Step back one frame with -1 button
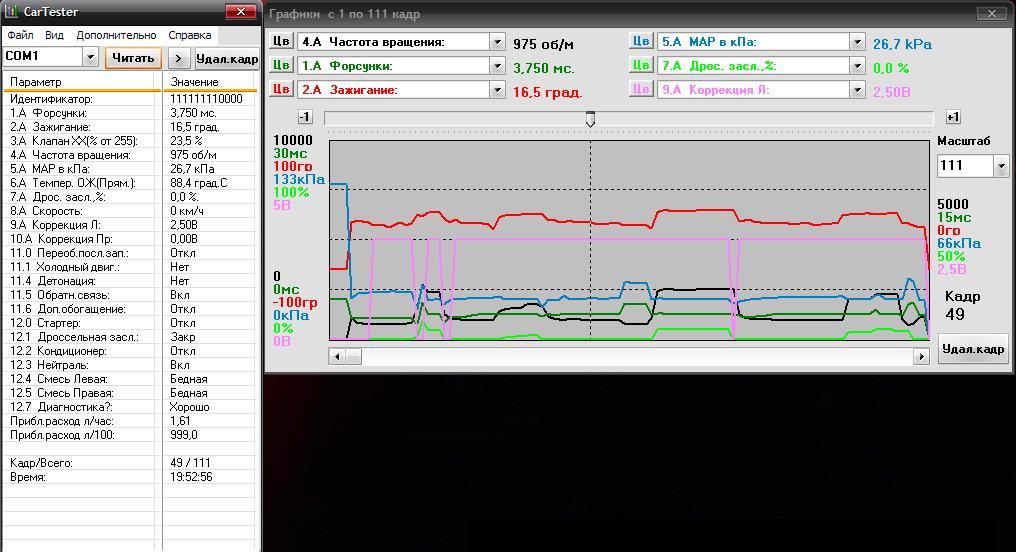The image size is (1016, 552). click(305, 118)
